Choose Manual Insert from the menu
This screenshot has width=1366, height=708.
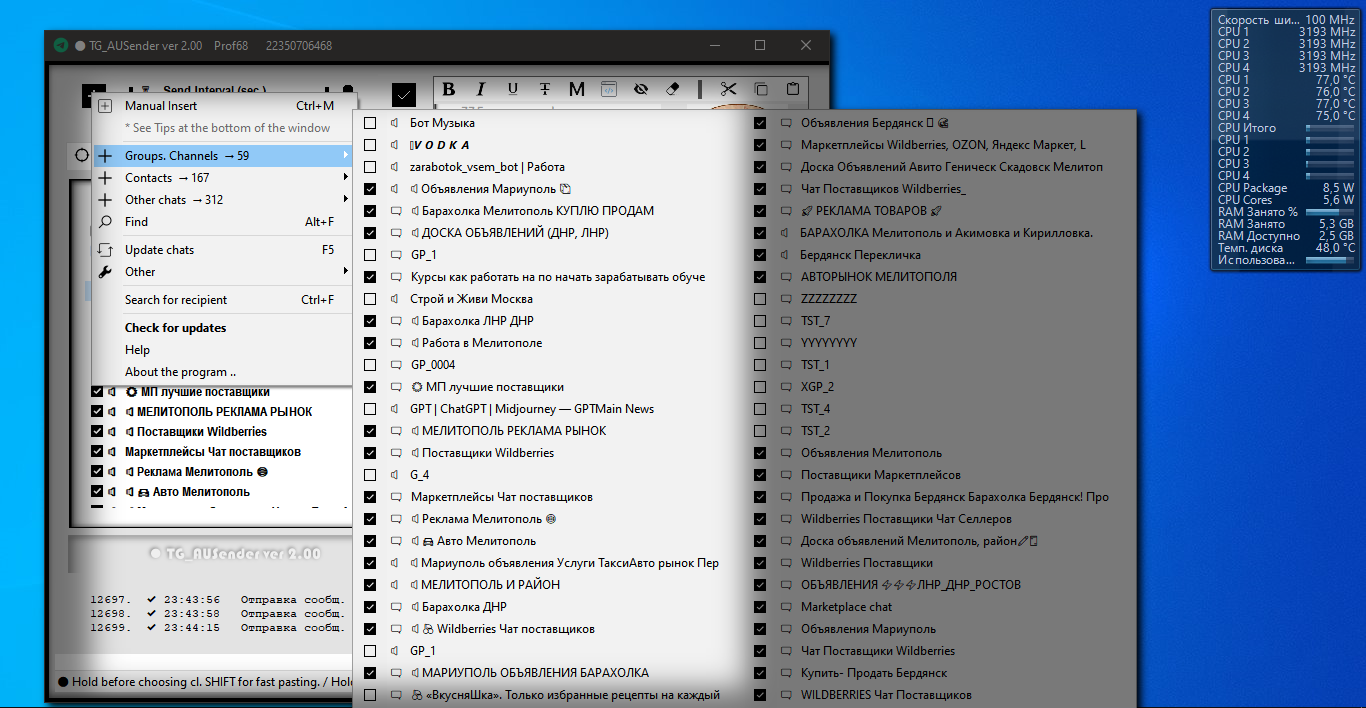click(222, 106)
